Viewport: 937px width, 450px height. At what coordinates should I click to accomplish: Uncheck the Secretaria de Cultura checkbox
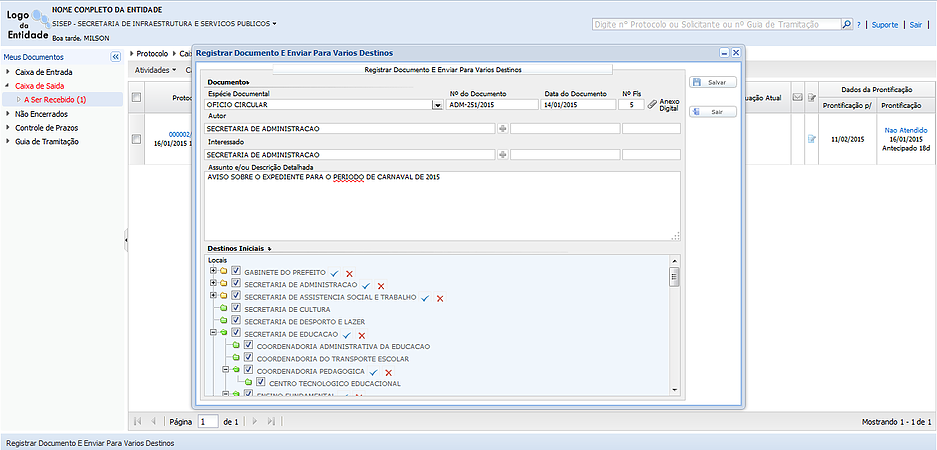236,309
